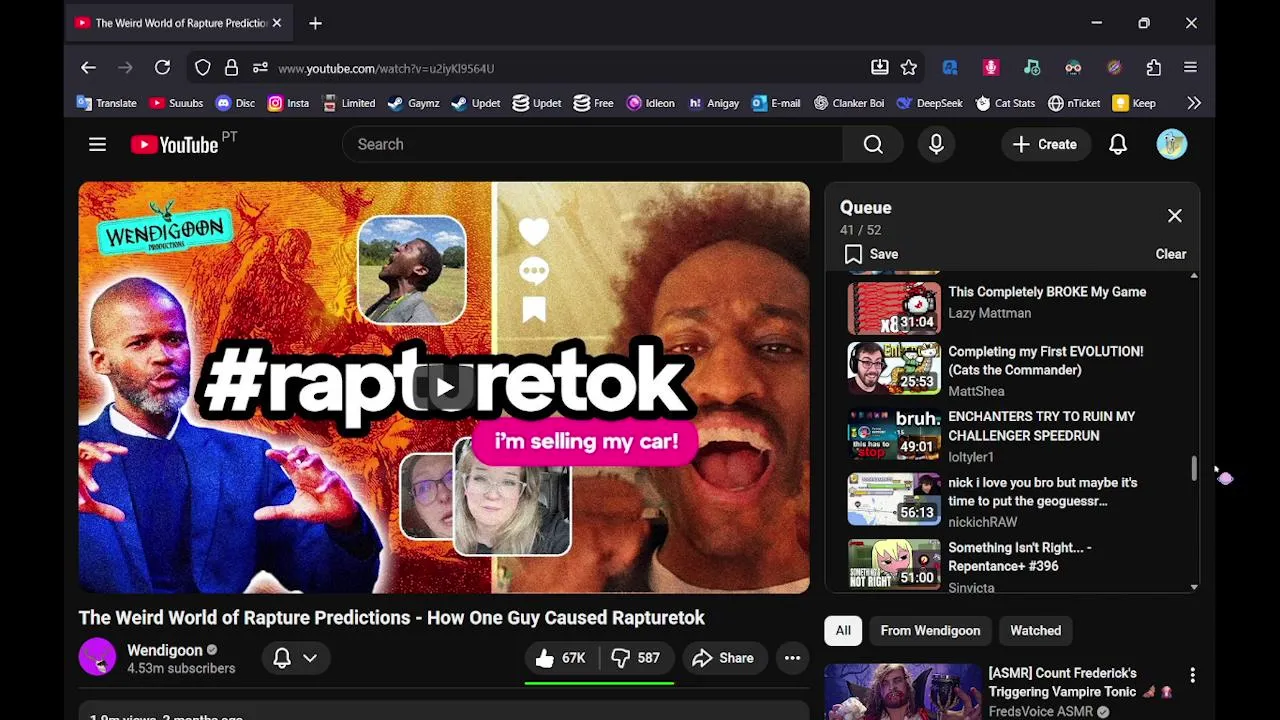The height and width of the screenshot is (720, 1280).
Task: Open Completing my First EVOLUTION queue item
Action: click(x=1009, y=370)
